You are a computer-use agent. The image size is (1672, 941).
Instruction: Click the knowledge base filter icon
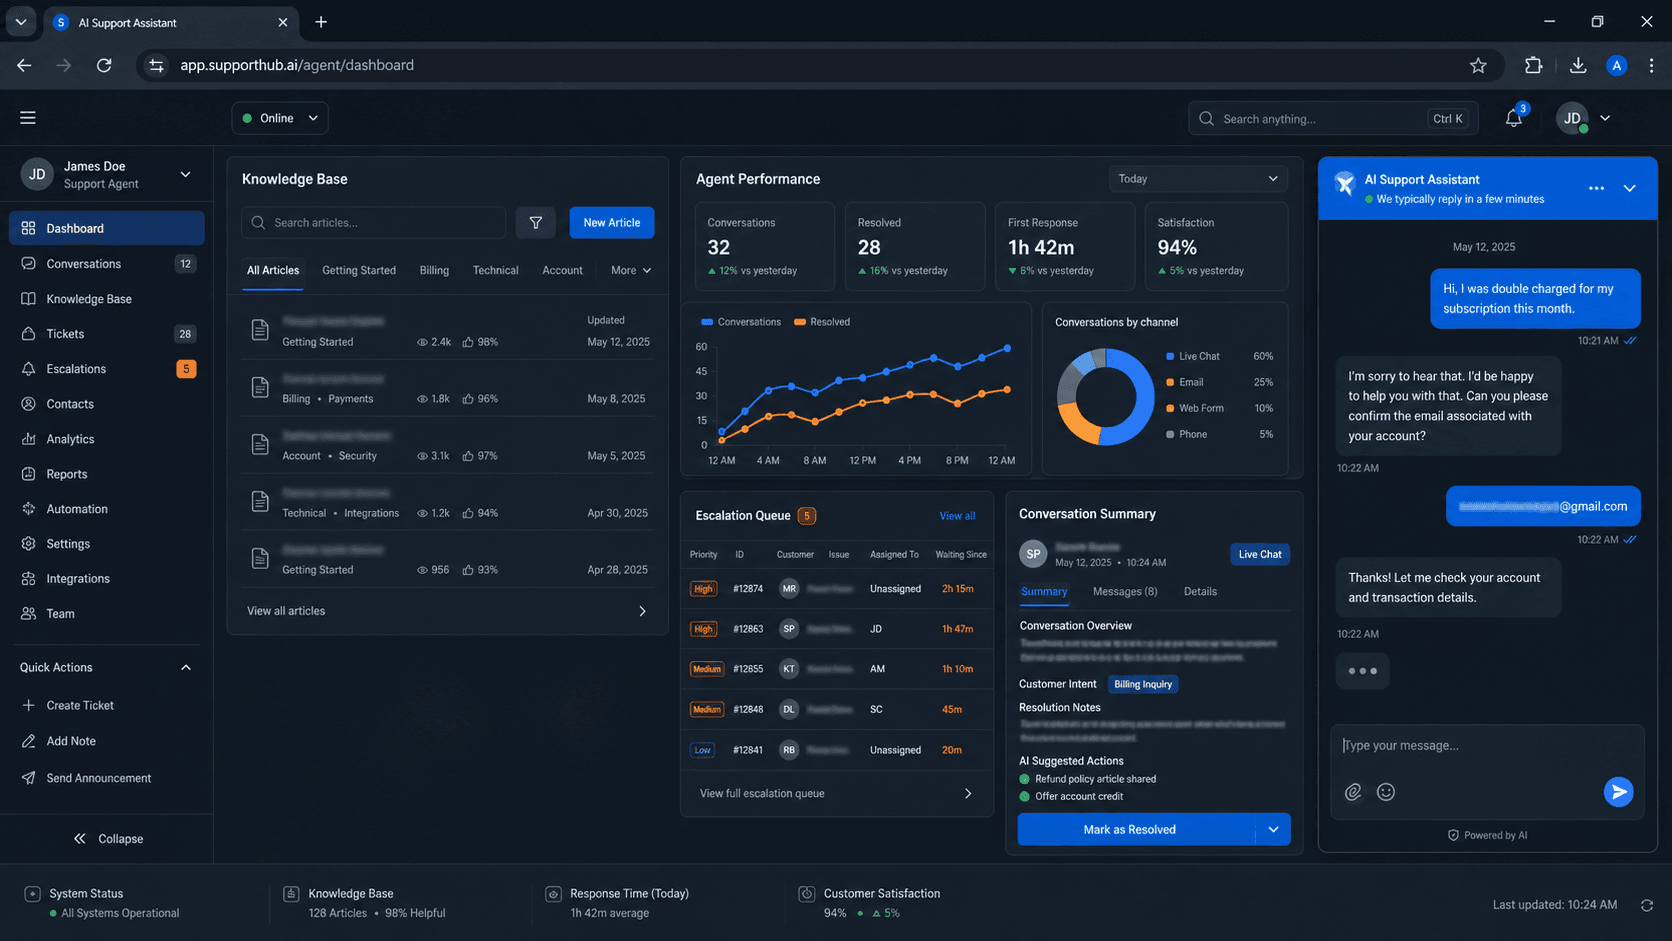[x=536, y=223]
